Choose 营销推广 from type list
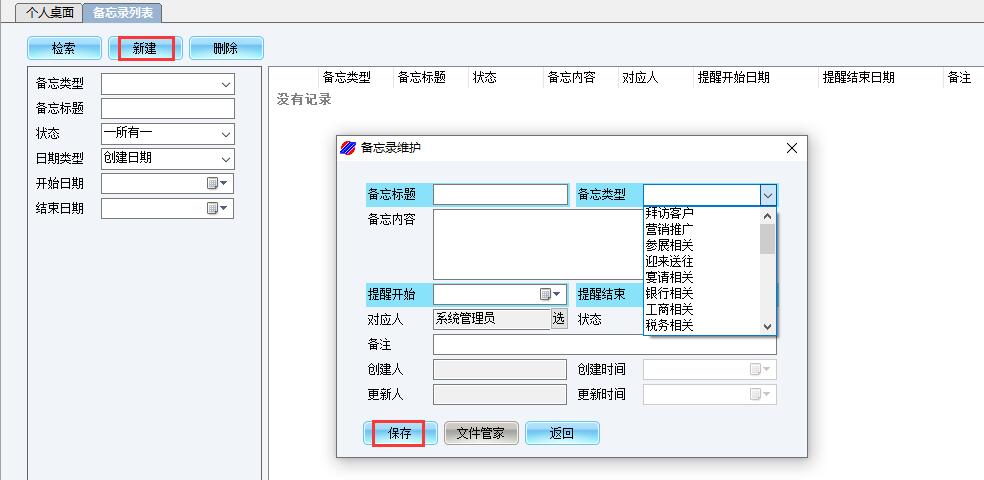984x480 pixels. (x=670, y=229)
